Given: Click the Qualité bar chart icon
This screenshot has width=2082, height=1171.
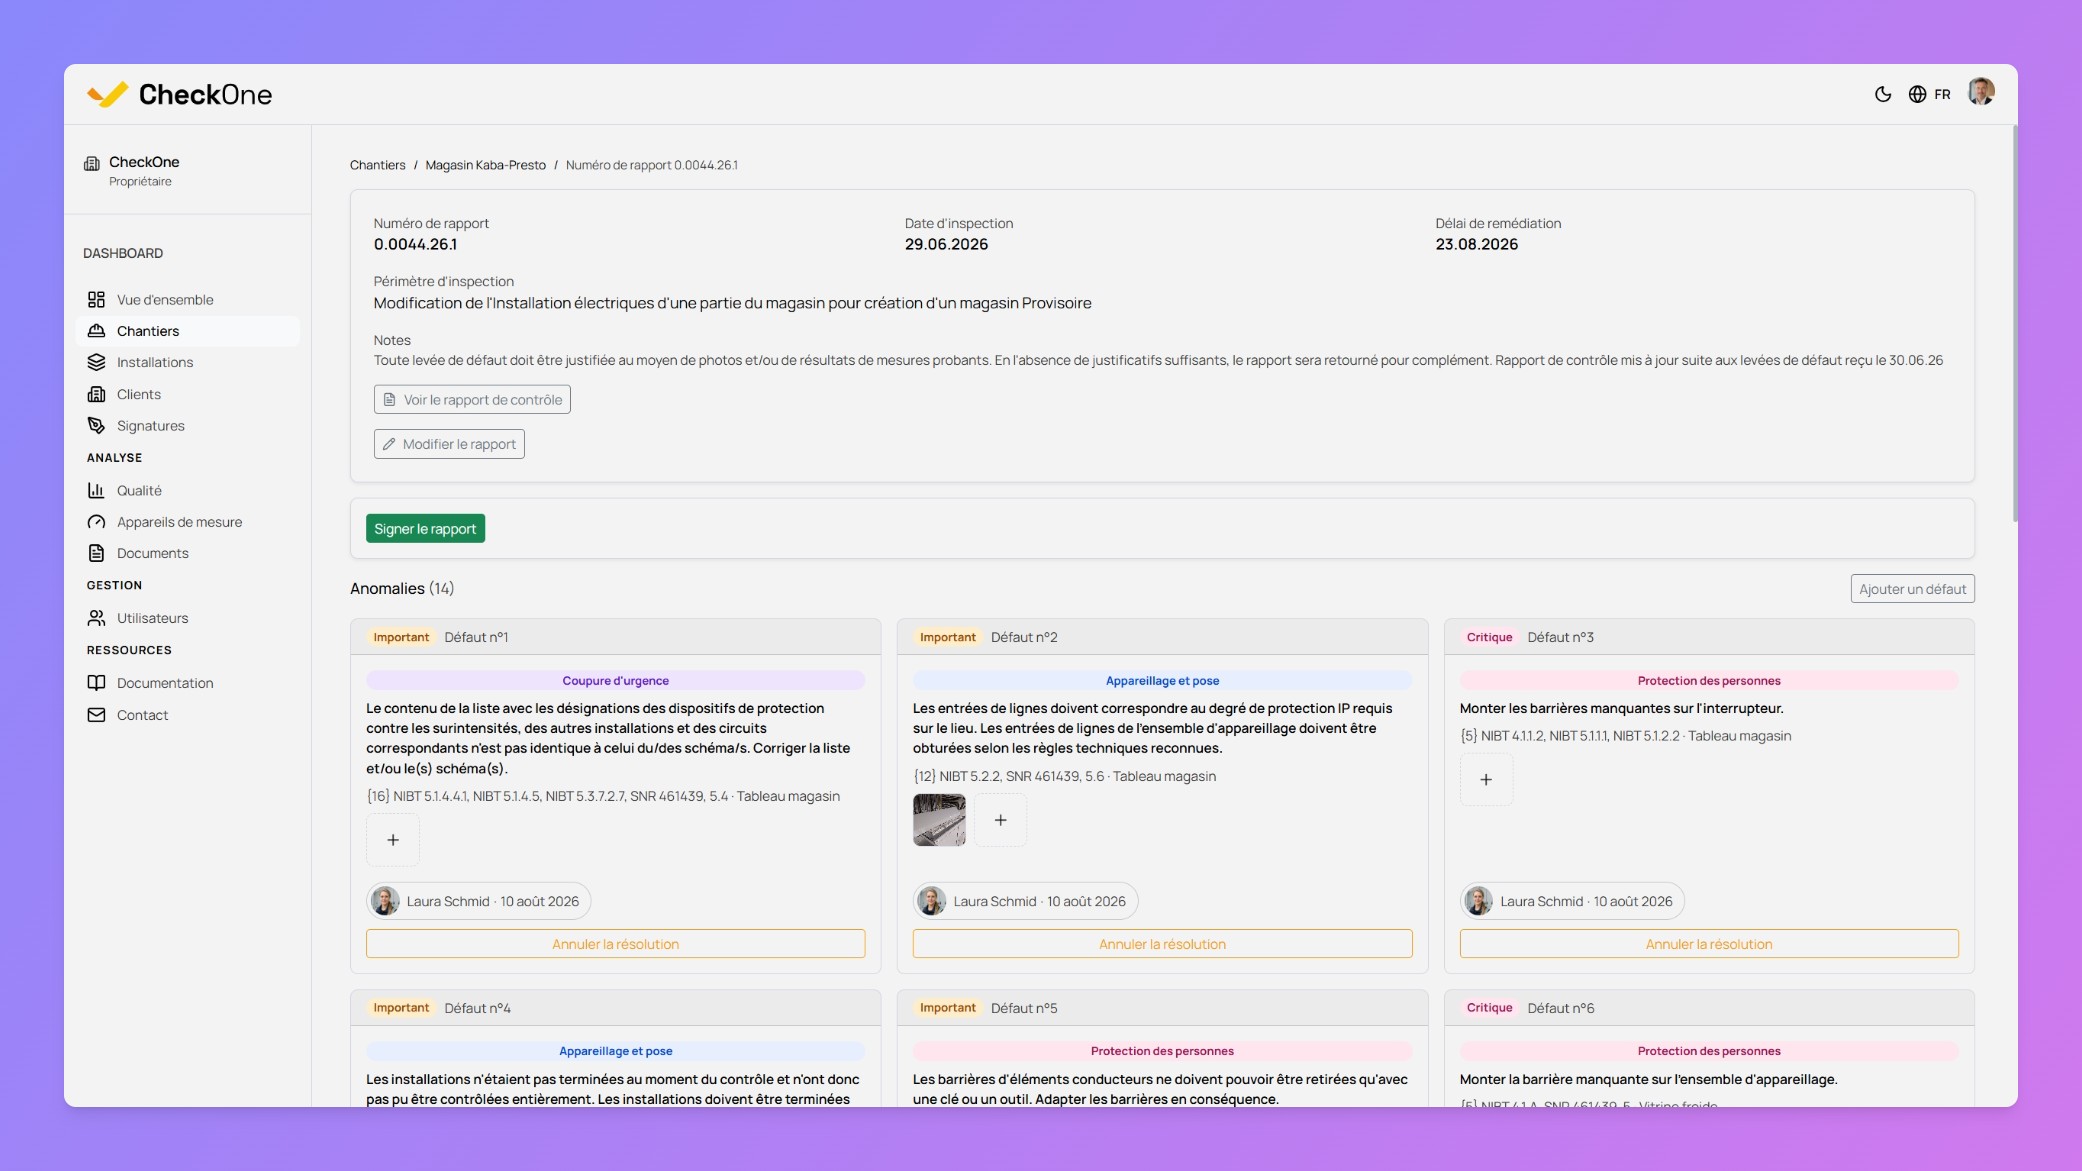Looking at the screenshot, I should 96,490.
